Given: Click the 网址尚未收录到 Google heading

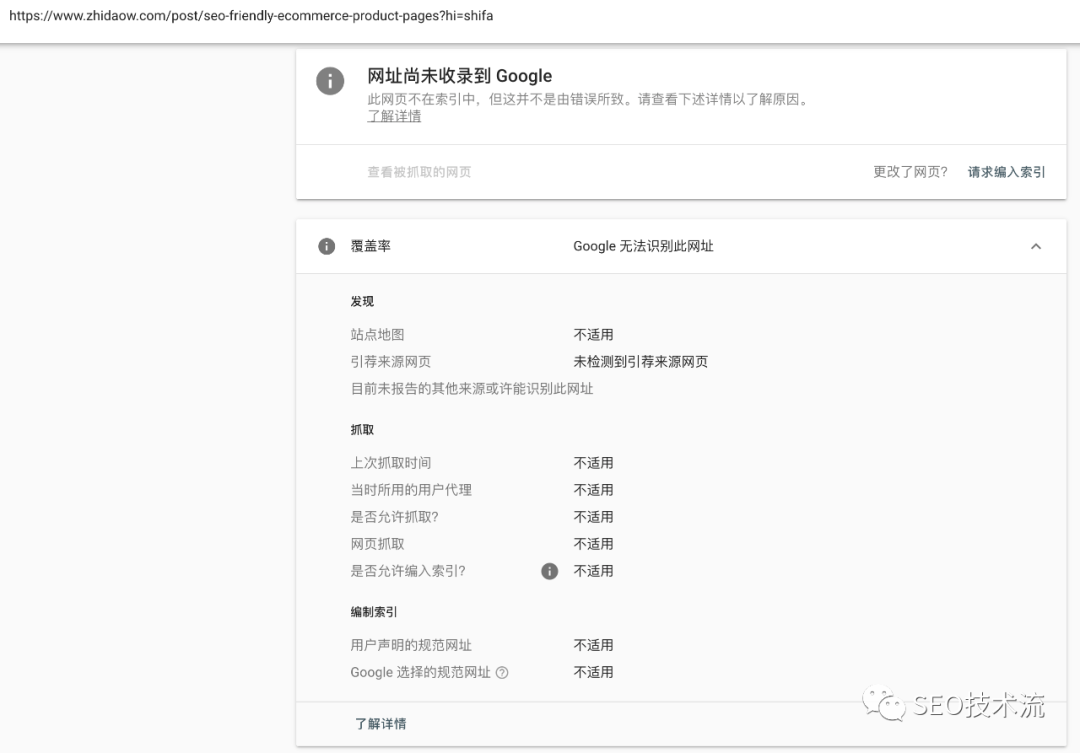Looking at the screenshot, I should (459, 76).
